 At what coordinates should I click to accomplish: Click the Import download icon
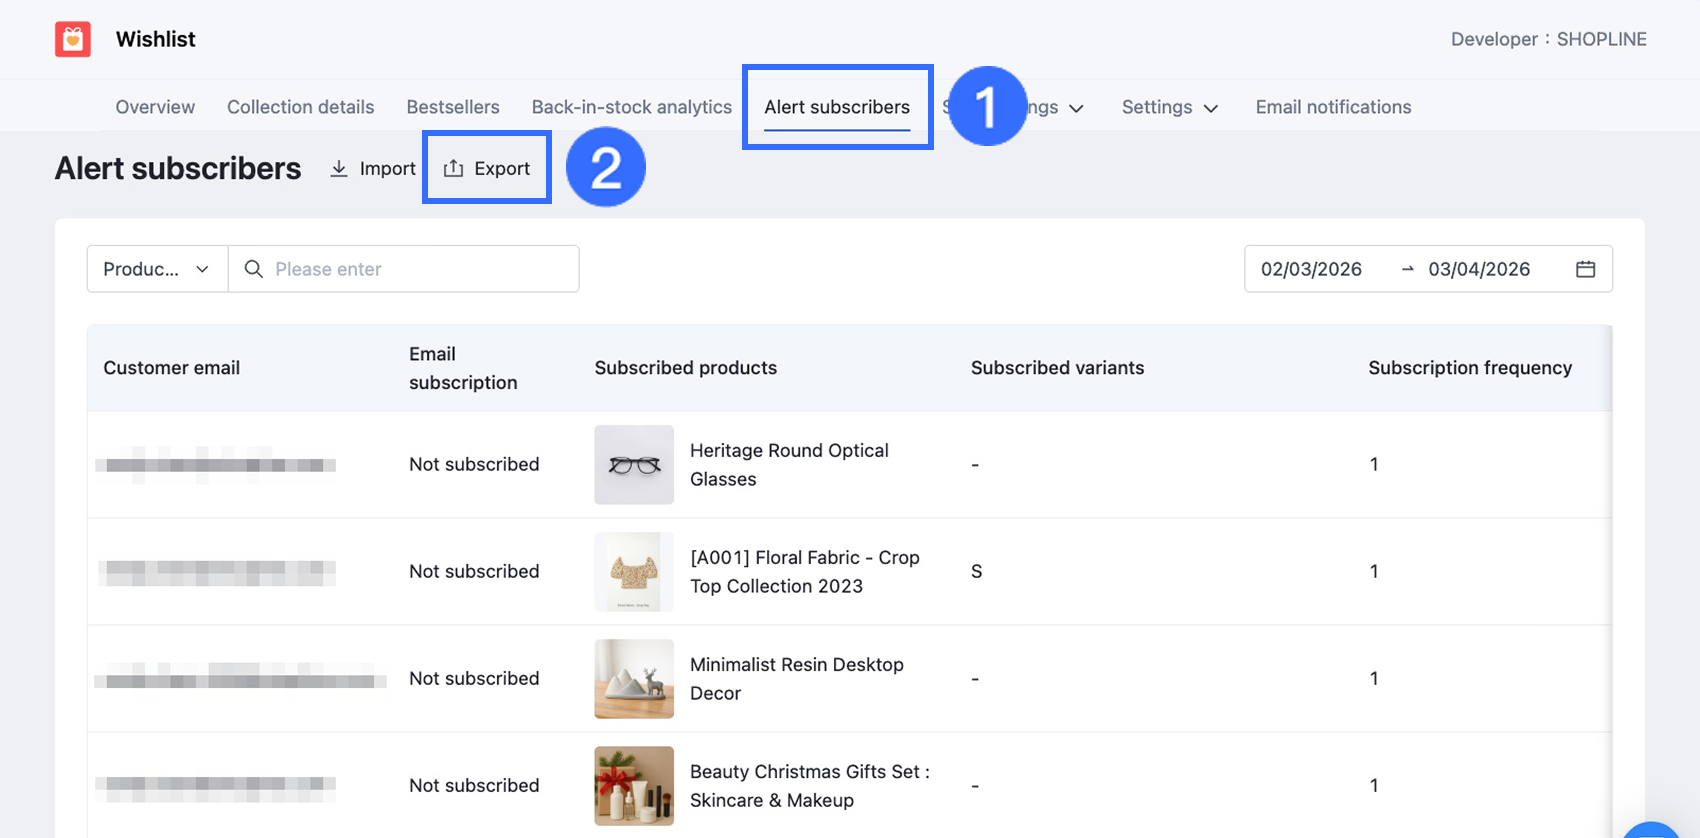coord(339,169)
